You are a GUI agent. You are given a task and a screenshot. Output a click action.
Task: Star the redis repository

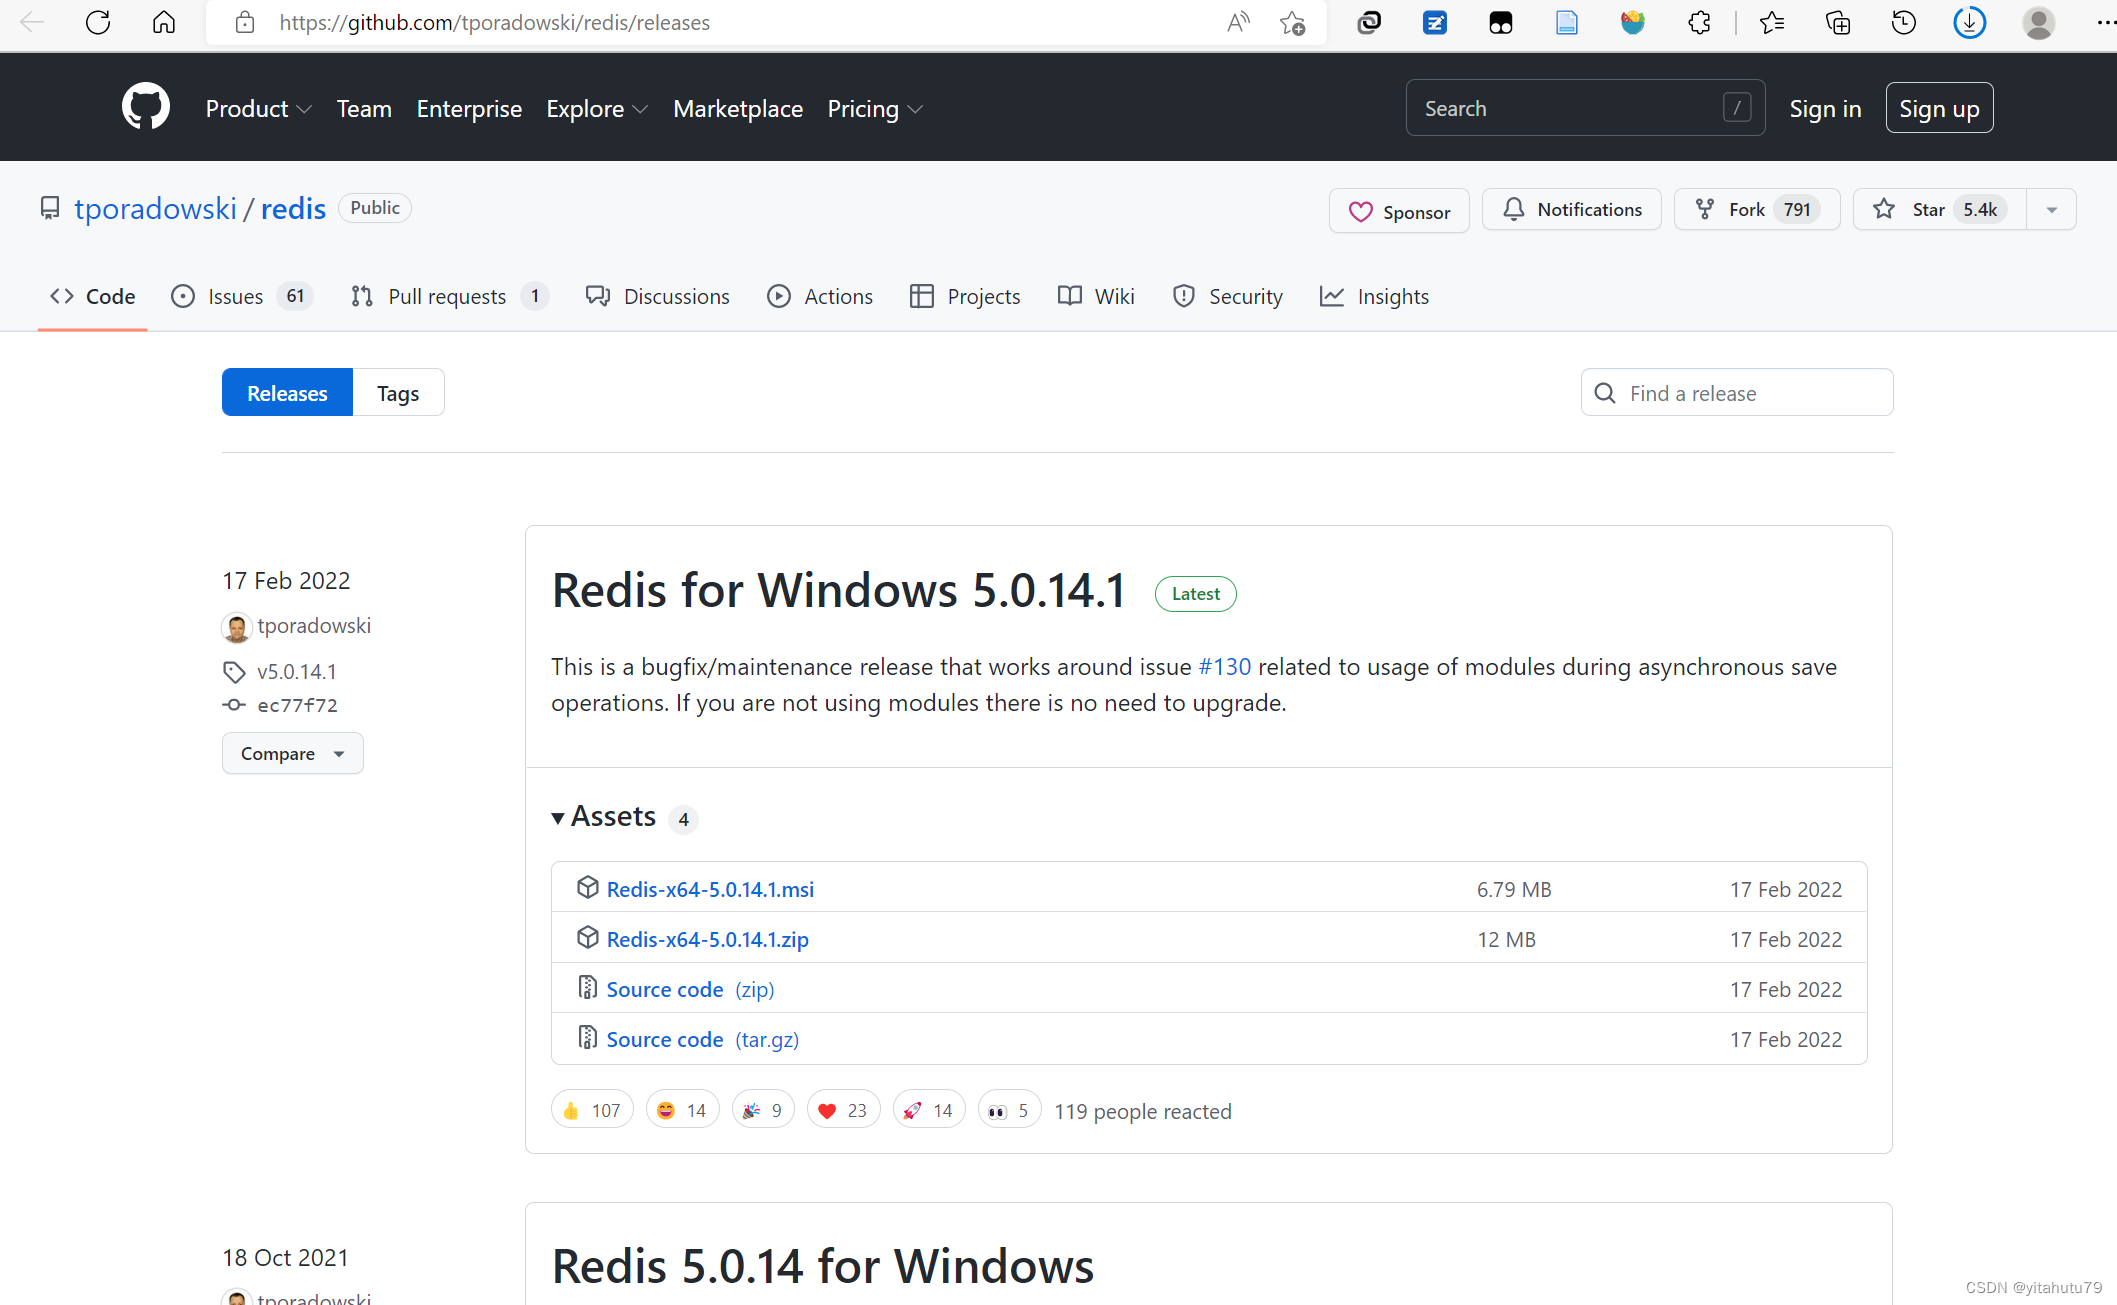pyautogui.click(x=1940, y=209)
